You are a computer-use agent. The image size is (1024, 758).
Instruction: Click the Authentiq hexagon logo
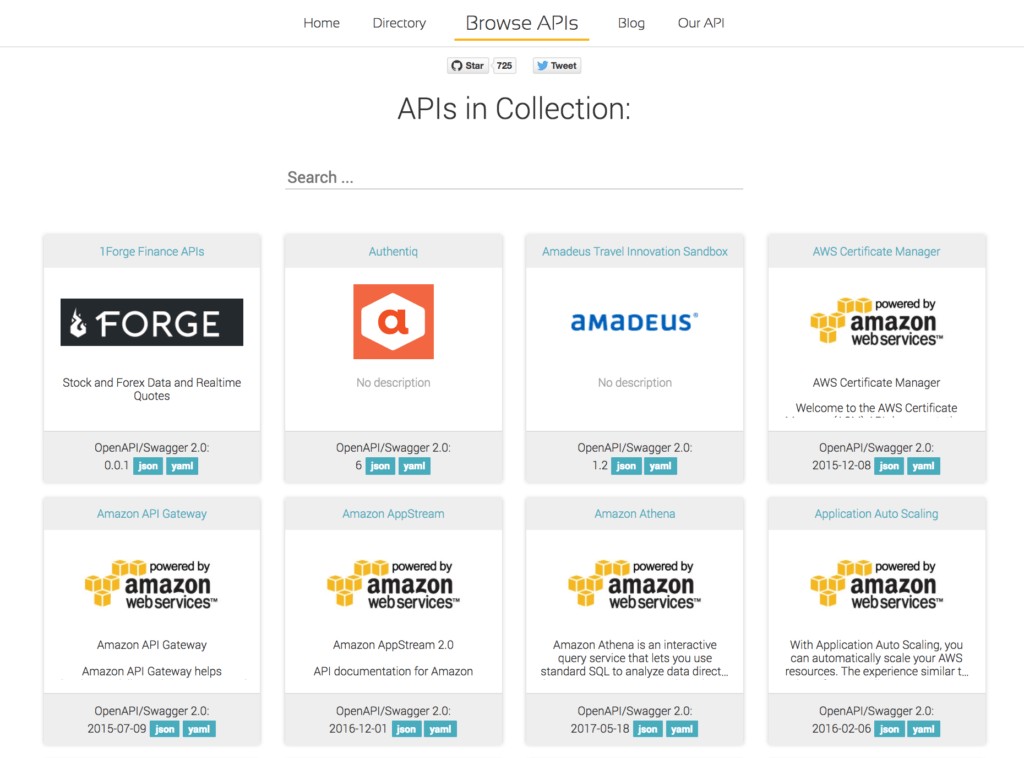pos(393,321)
